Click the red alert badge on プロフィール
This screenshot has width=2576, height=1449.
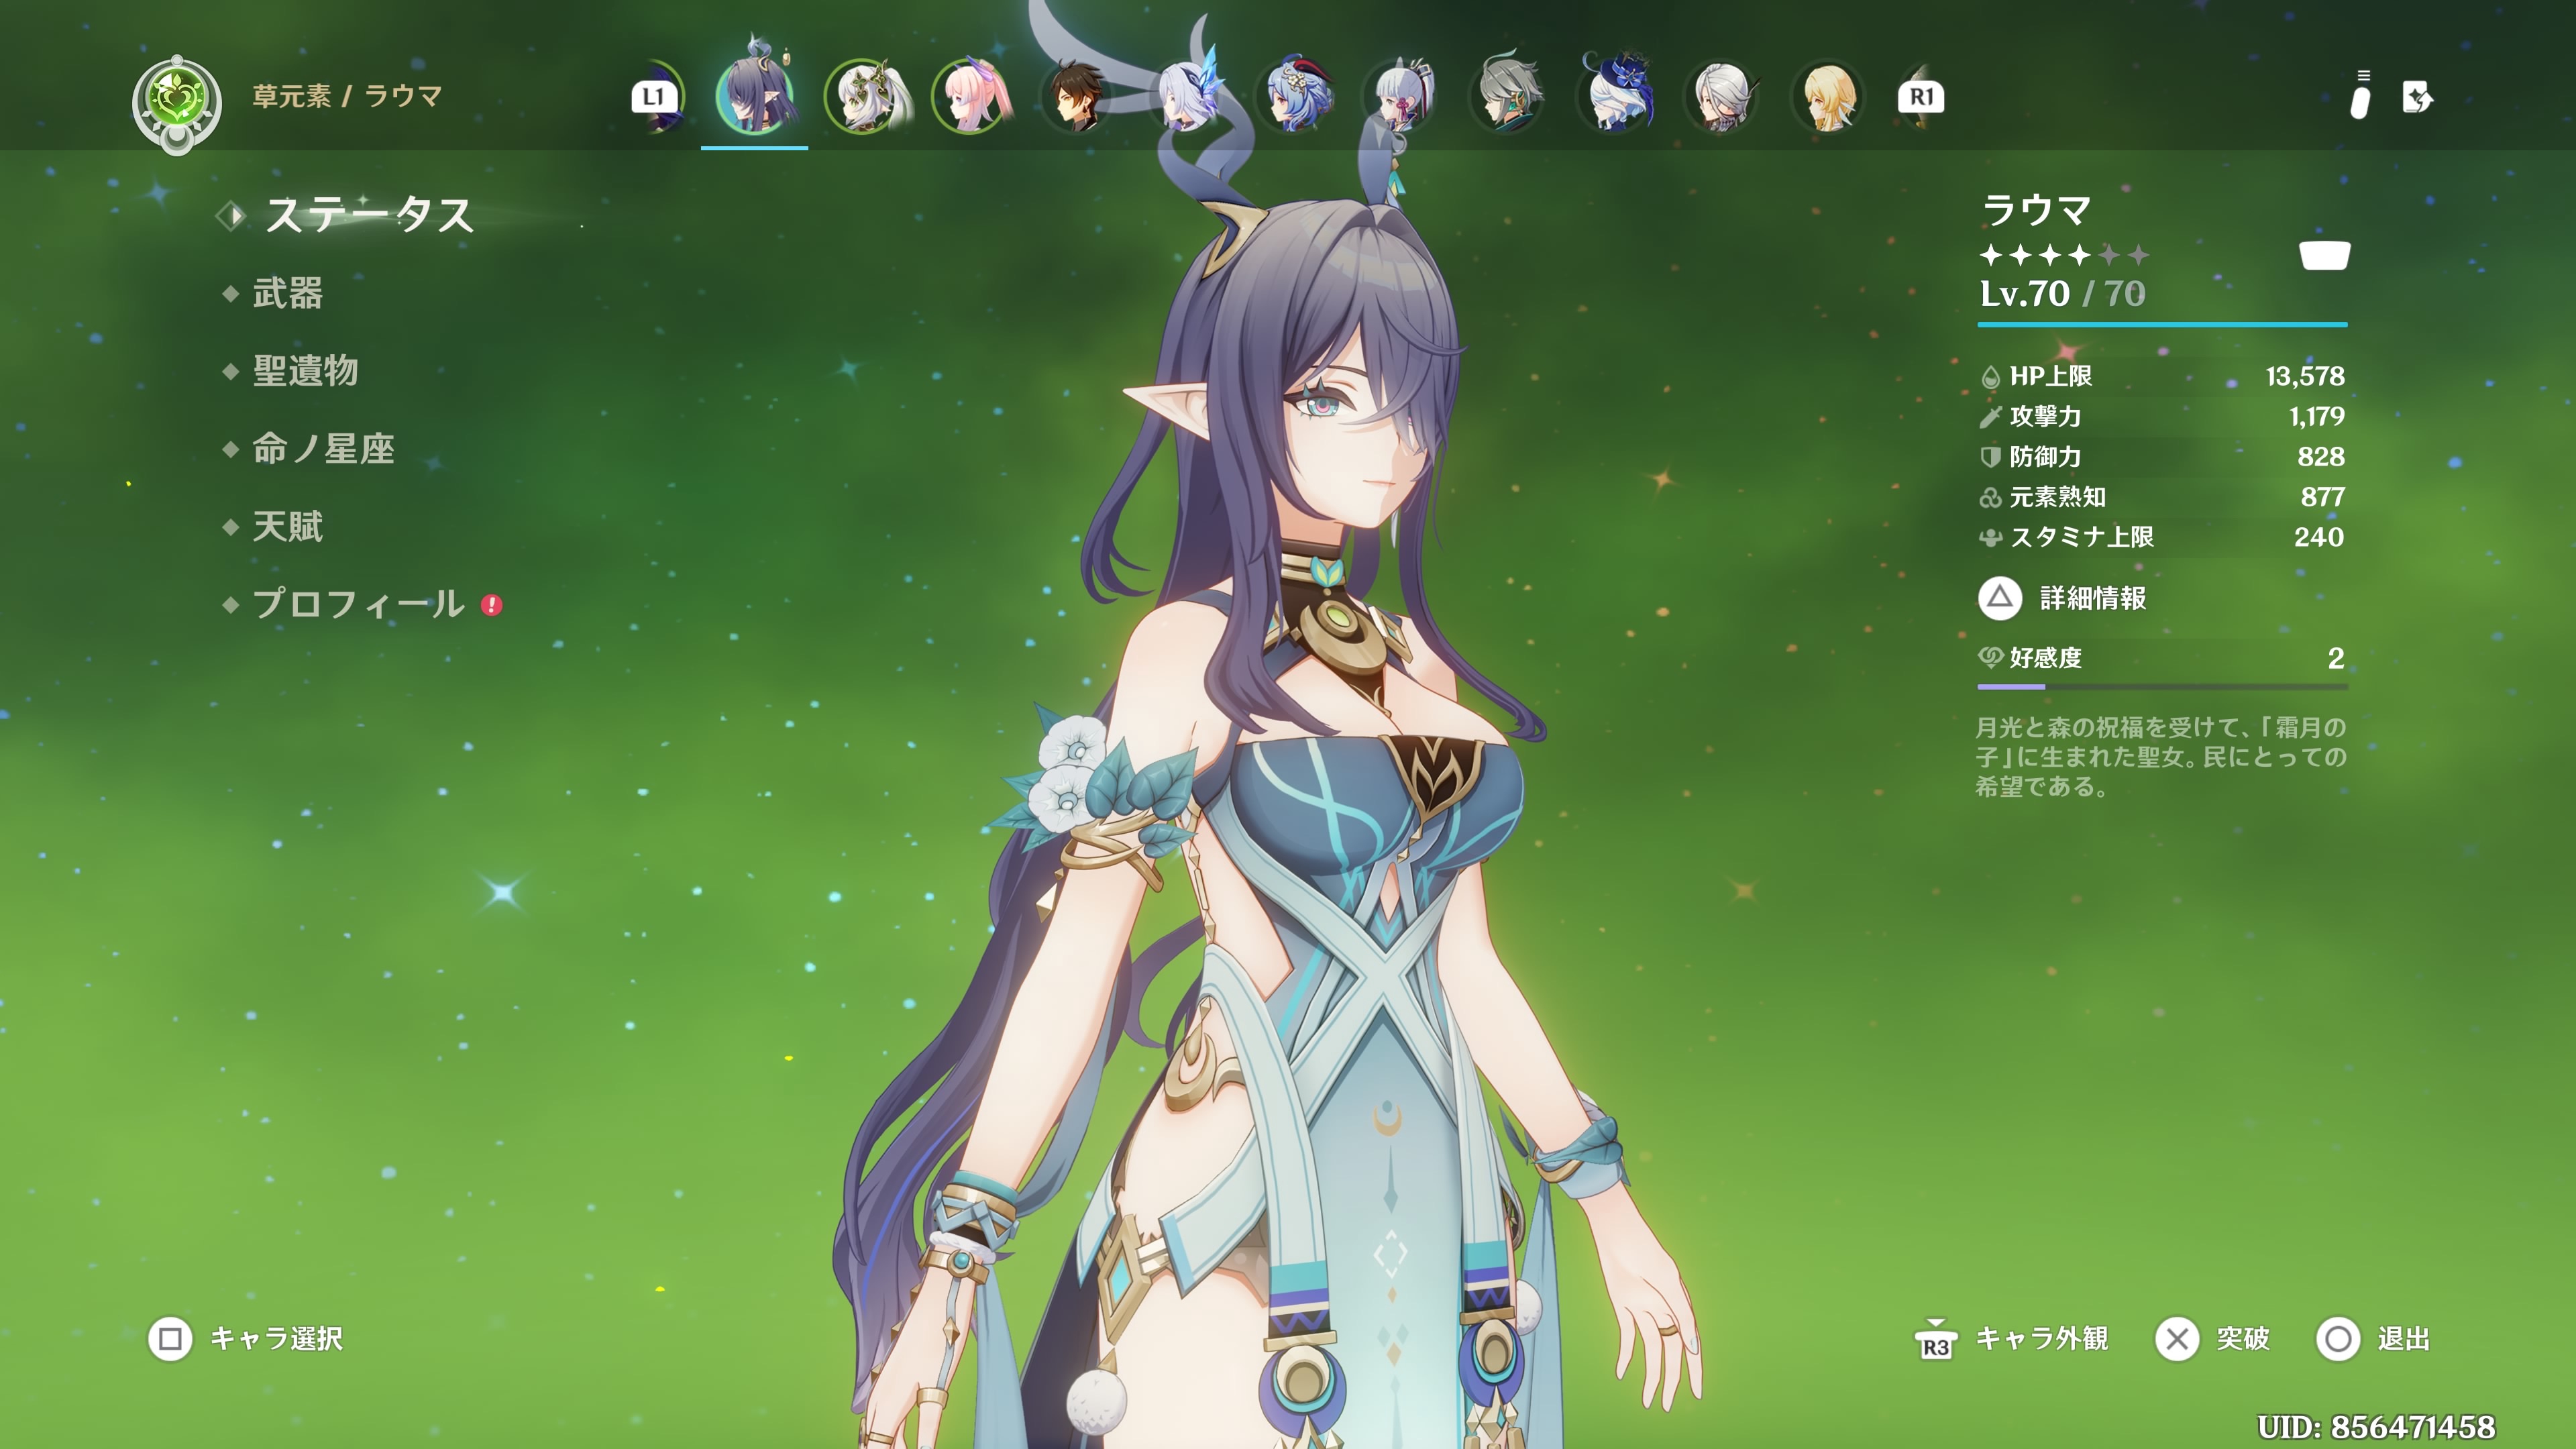pos(491,605)
